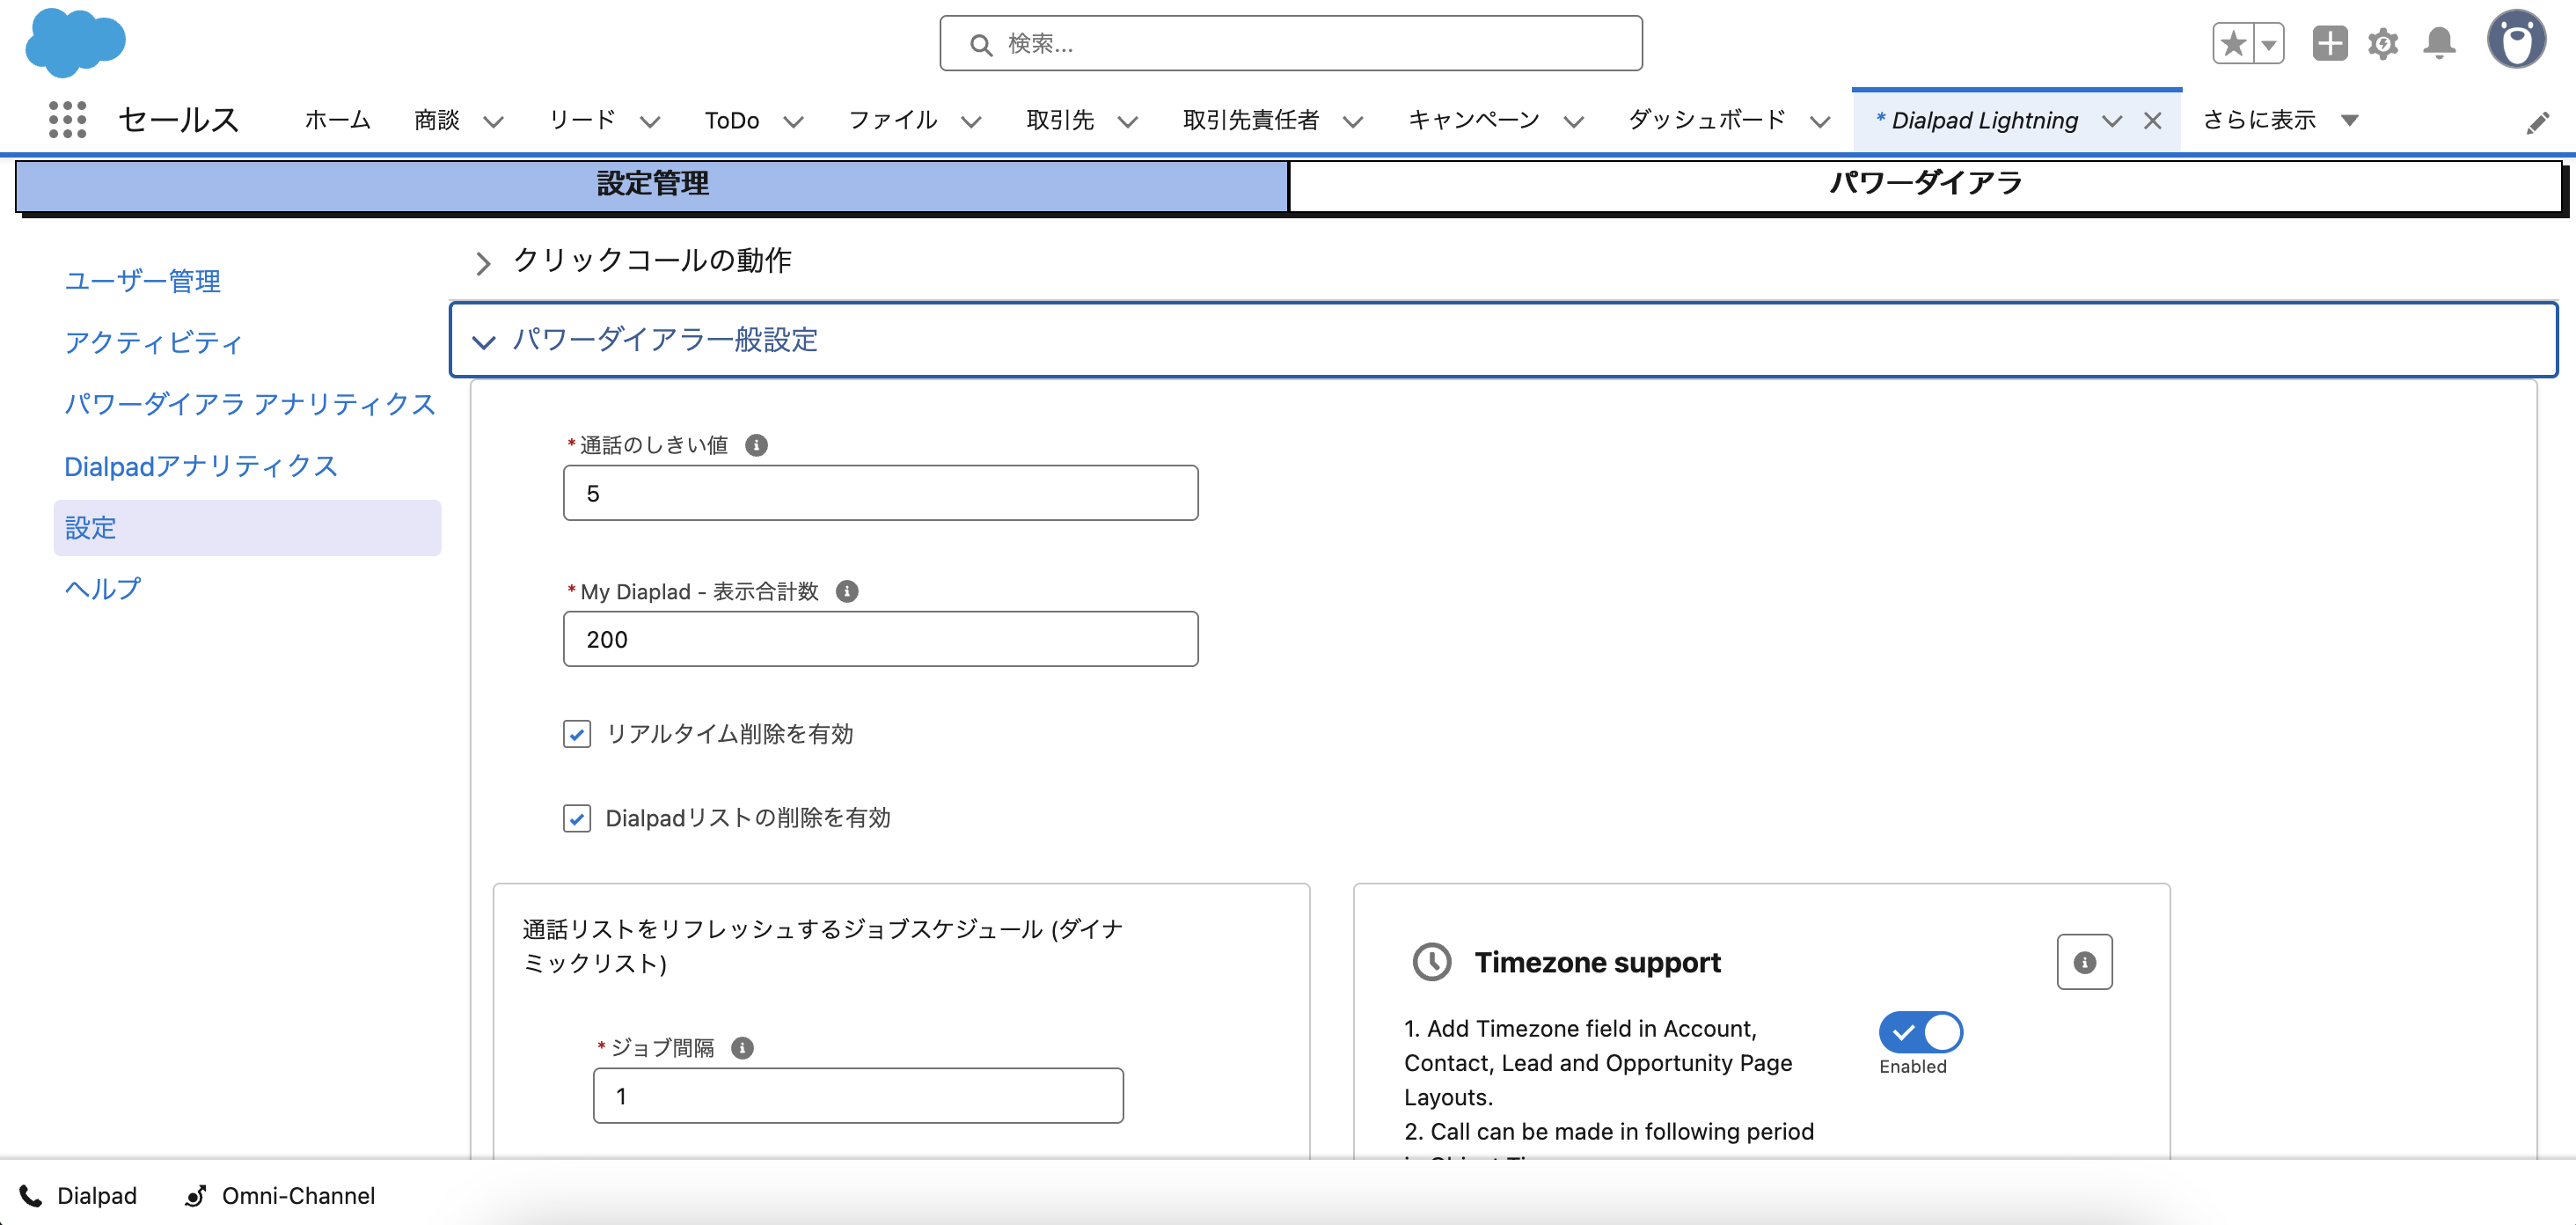
Task: Toggle リアルタイム削除を有効 checkbox
Action: tap(576, 734)
